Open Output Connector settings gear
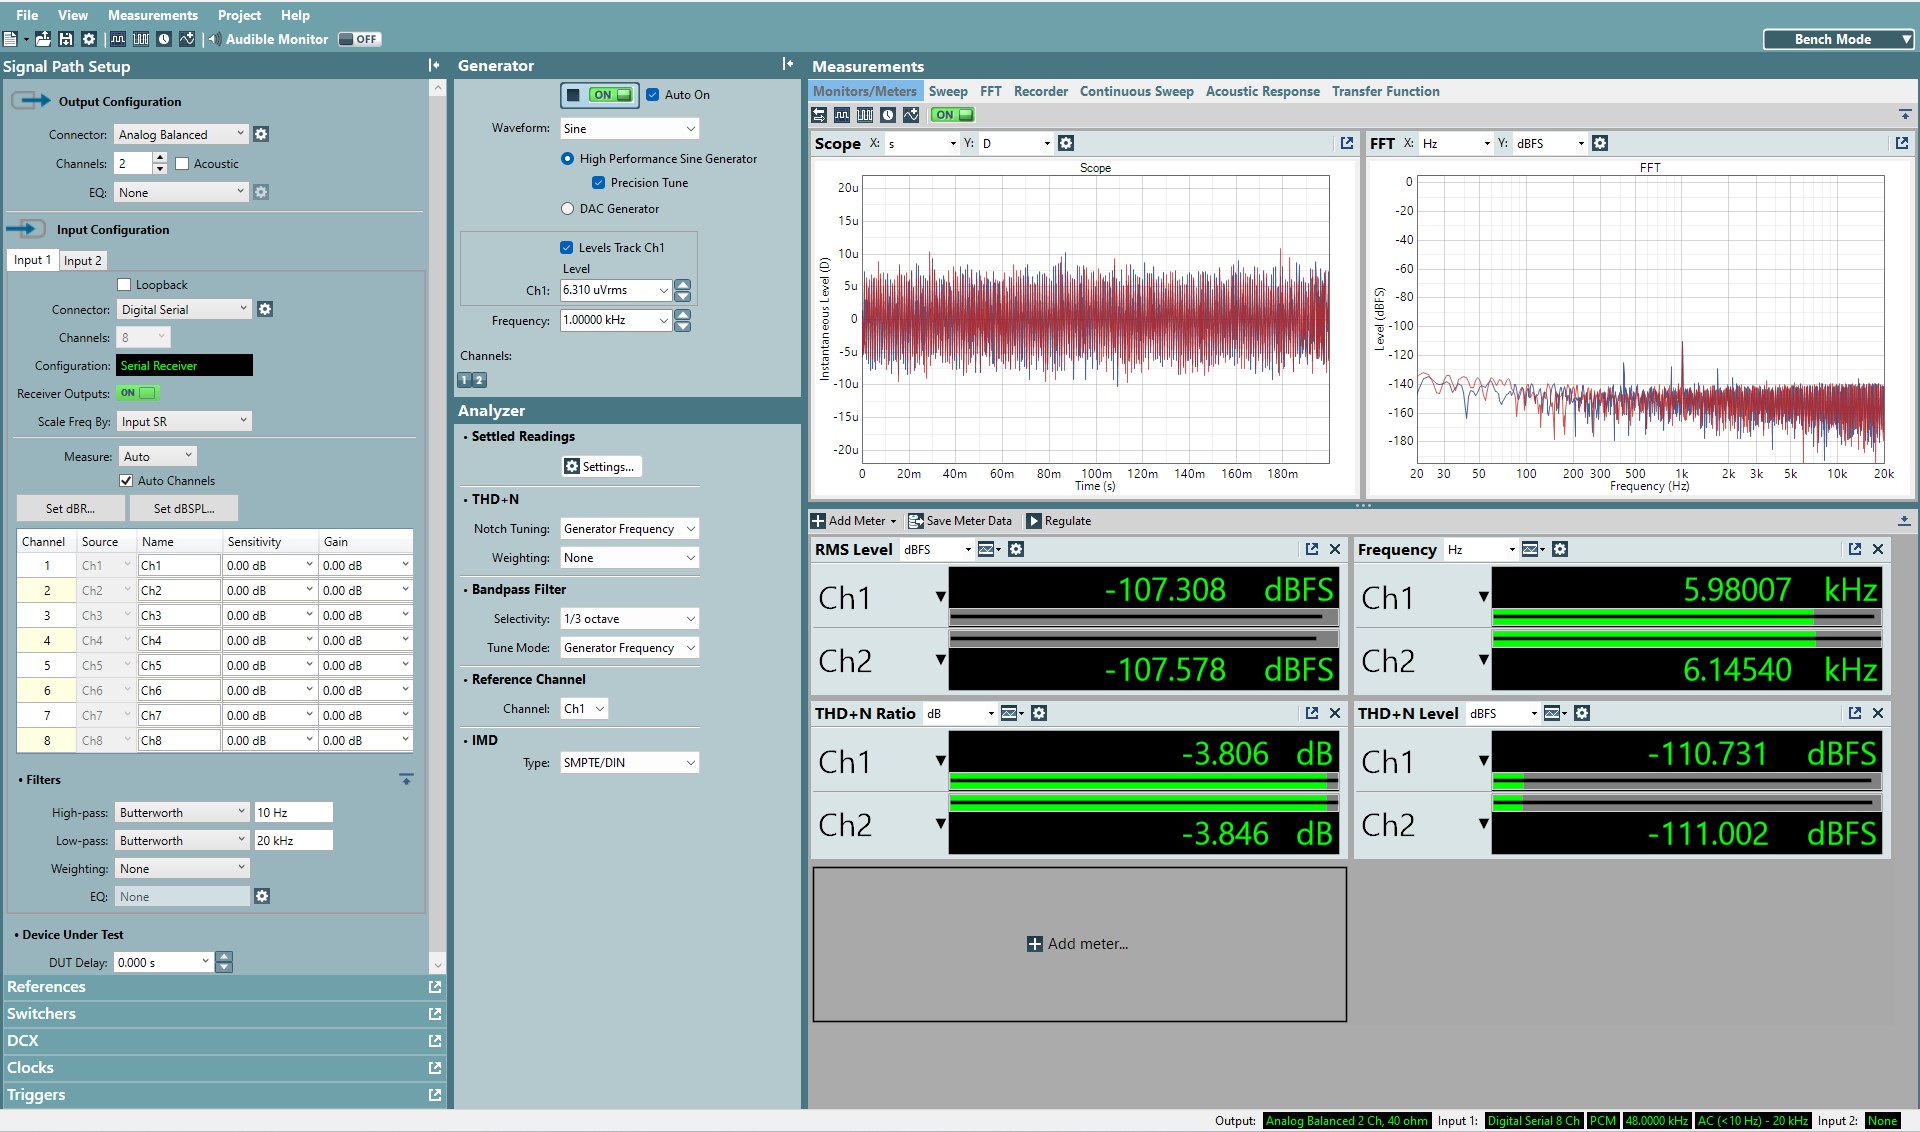1920x1132 pixels. coord(261,134)
